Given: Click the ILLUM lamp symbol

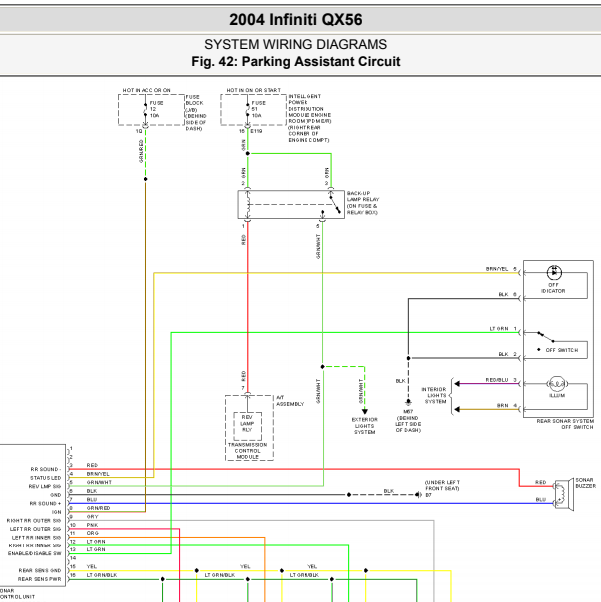Looking at the screenshot, I should click(557, 384).
